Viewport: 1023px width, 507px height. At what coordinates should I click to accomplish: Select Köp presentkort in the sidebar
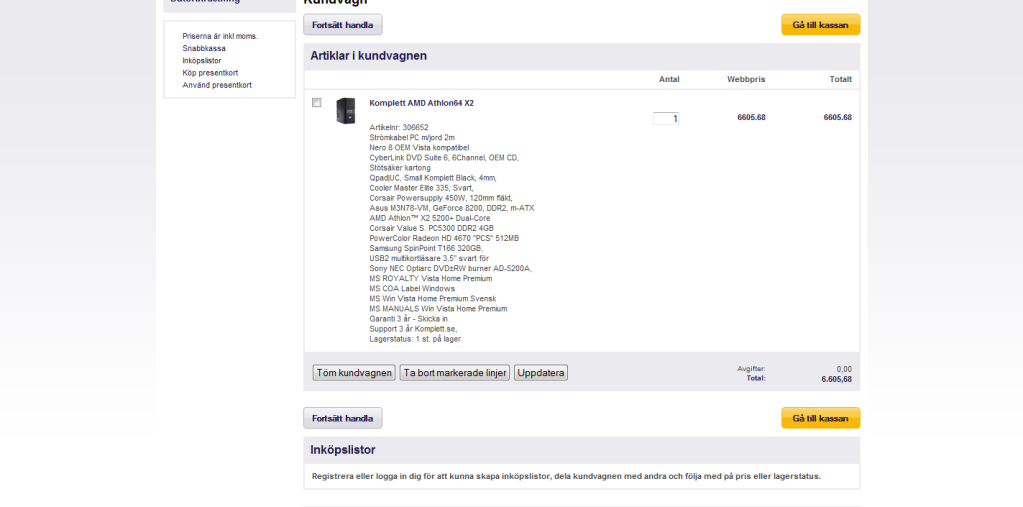pos(210,73)
